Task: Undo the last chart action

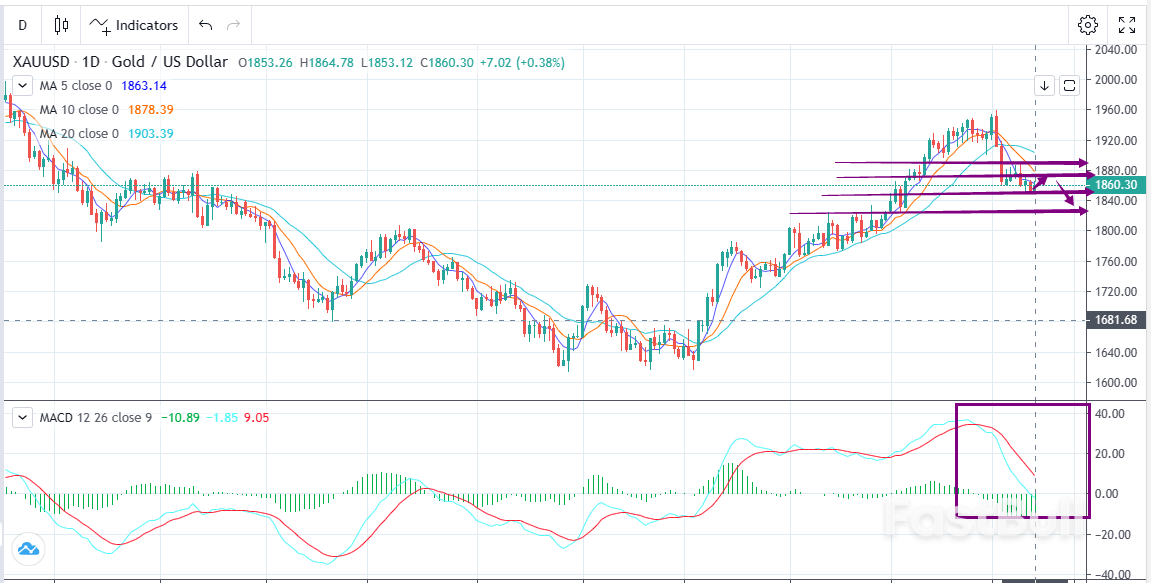Action: pyautogui.click(x=206, y=25)
